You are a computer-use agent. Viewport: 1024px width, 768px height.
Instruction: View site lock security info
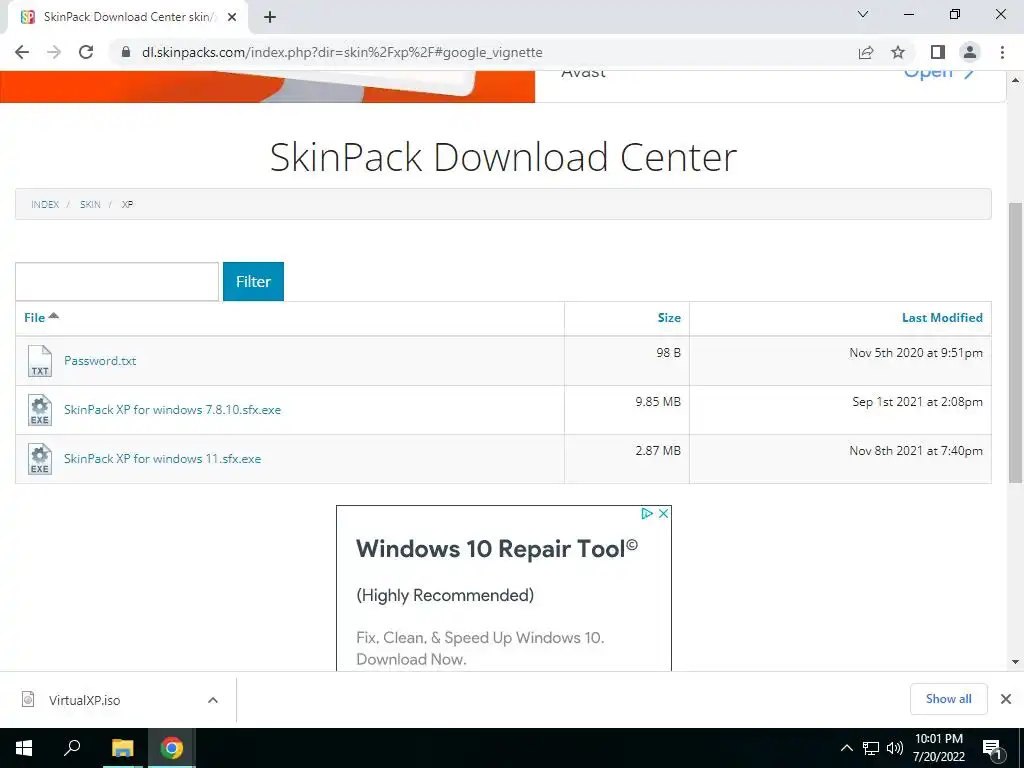click(126, 52)
